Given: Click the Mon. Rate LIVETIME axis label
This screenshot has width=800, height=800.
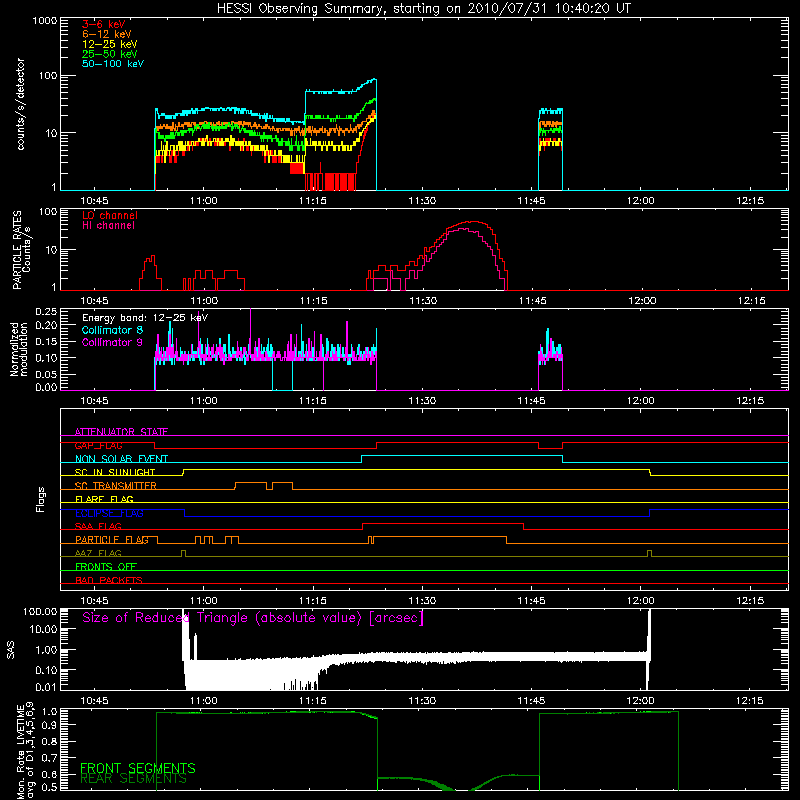Looking at the screenshot, I should [x=26, y=750].
